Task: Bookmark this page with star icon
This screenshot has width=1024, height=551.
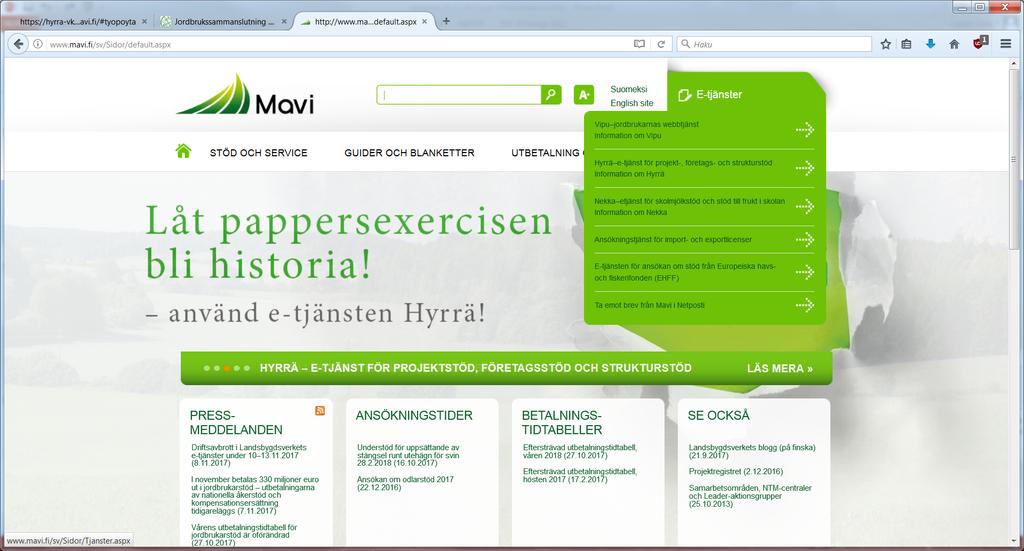Action: click(886, 44)
